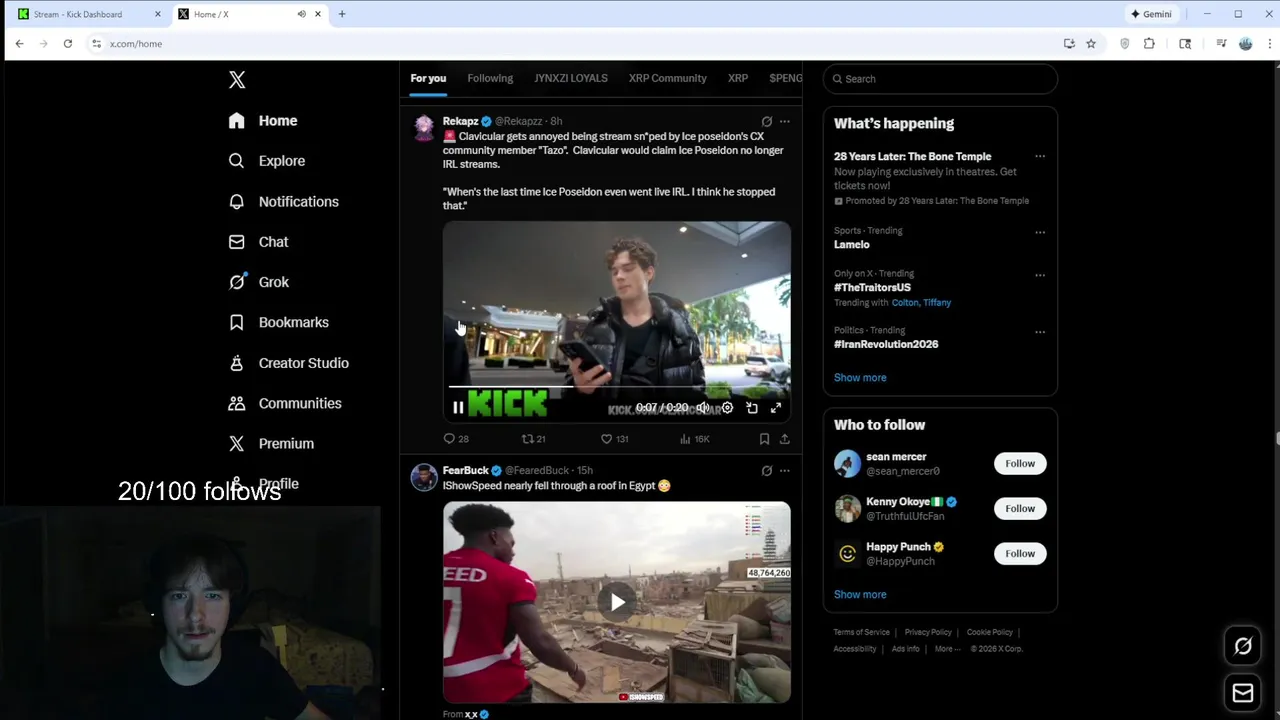This screenshot has height=720, width=1280.
Task: Open the Gemini button in Chrome
Action: coord(1151,14)
